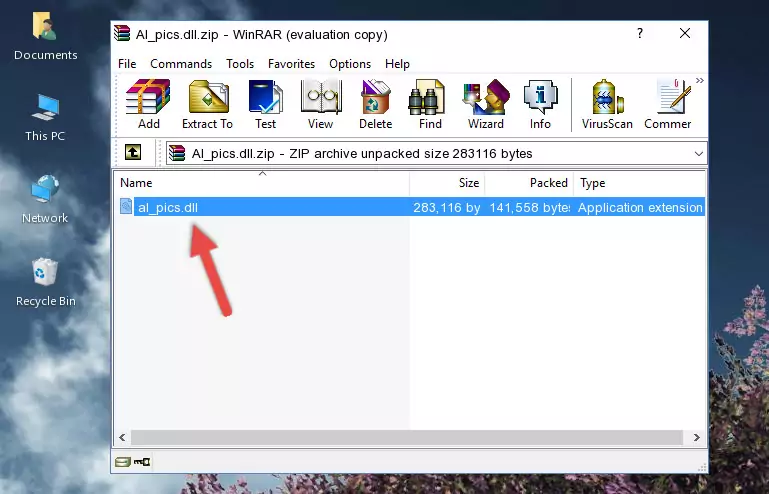Select the al_pics.dll file row
This screenshot has height=494, width=769.
(411, 207)
